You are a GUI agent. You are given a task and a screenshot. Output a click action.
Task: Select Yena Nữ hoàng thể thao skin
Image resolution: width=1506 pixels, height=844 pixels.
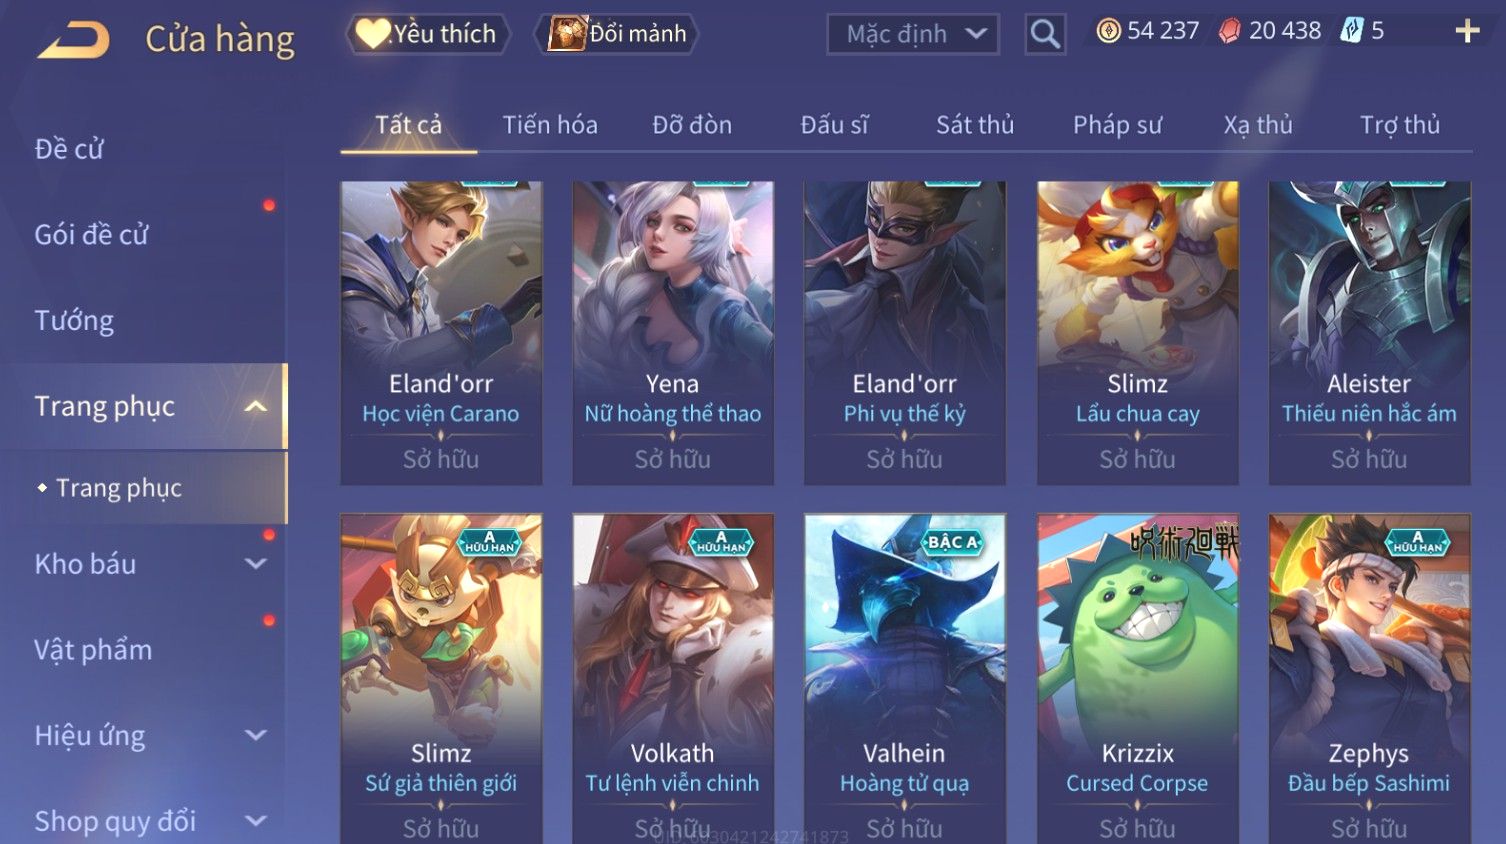tap(673, 333)
